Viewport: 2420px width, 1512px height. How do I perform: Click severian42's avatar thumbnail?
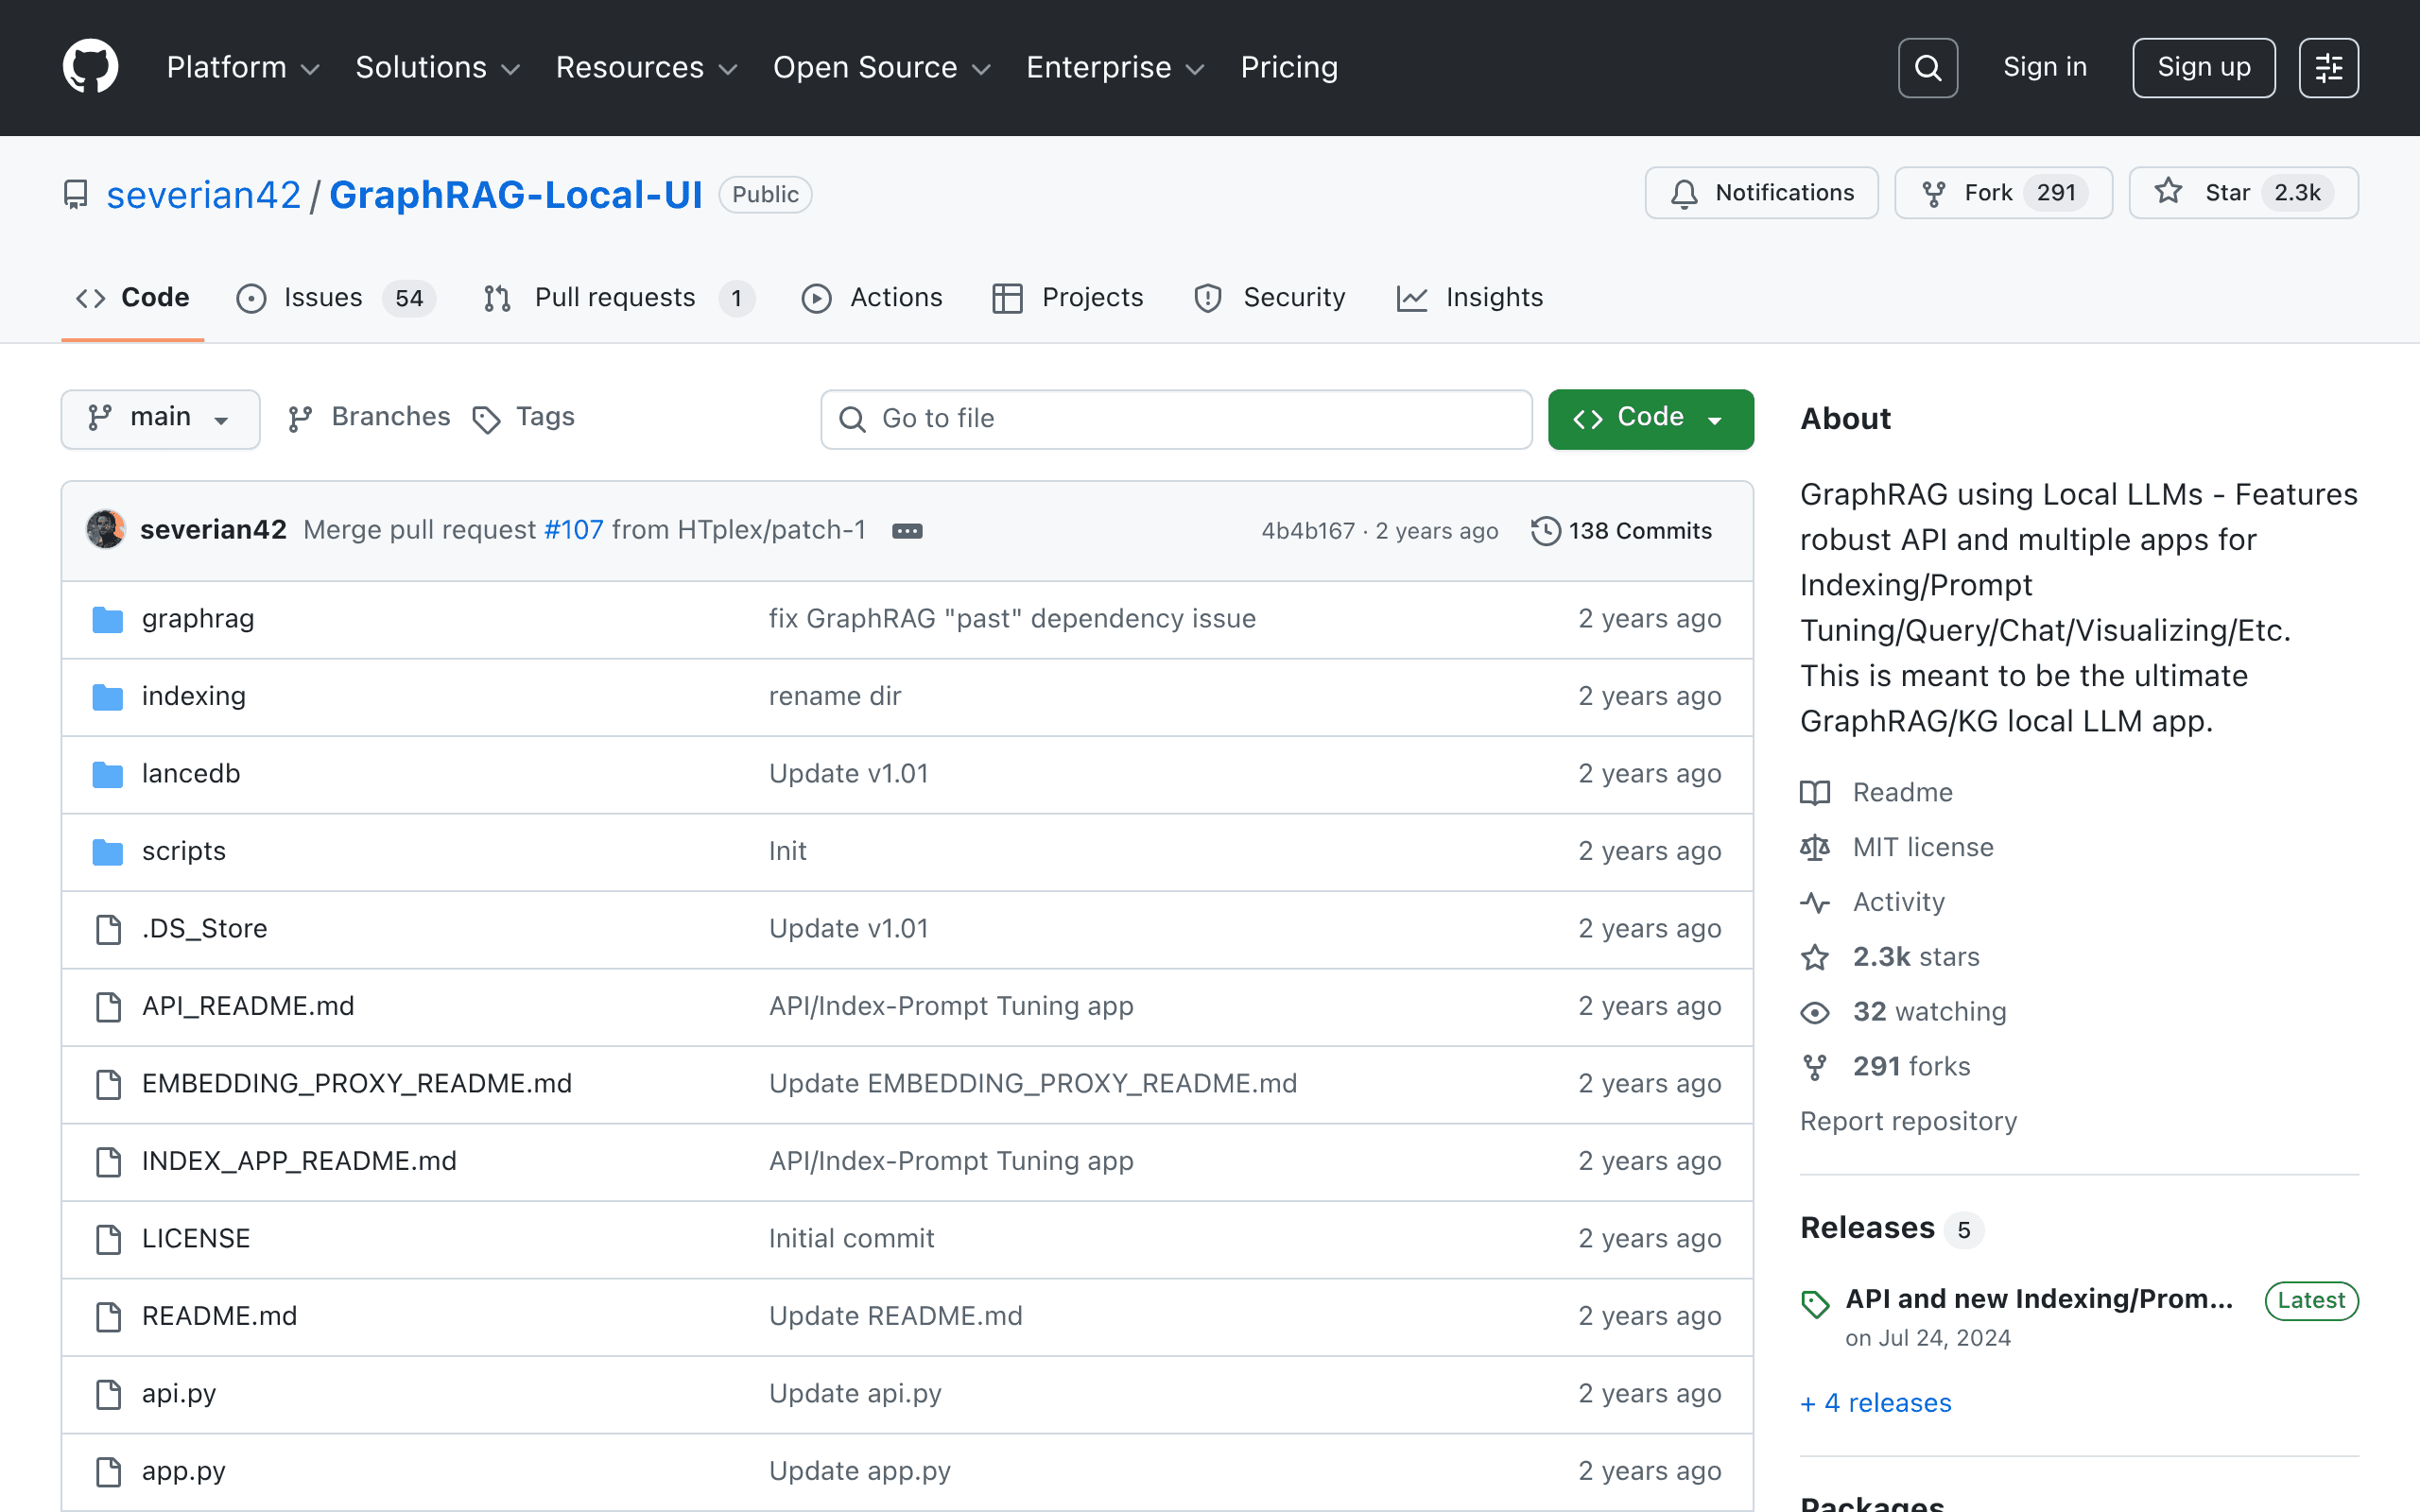click(106, 530)
